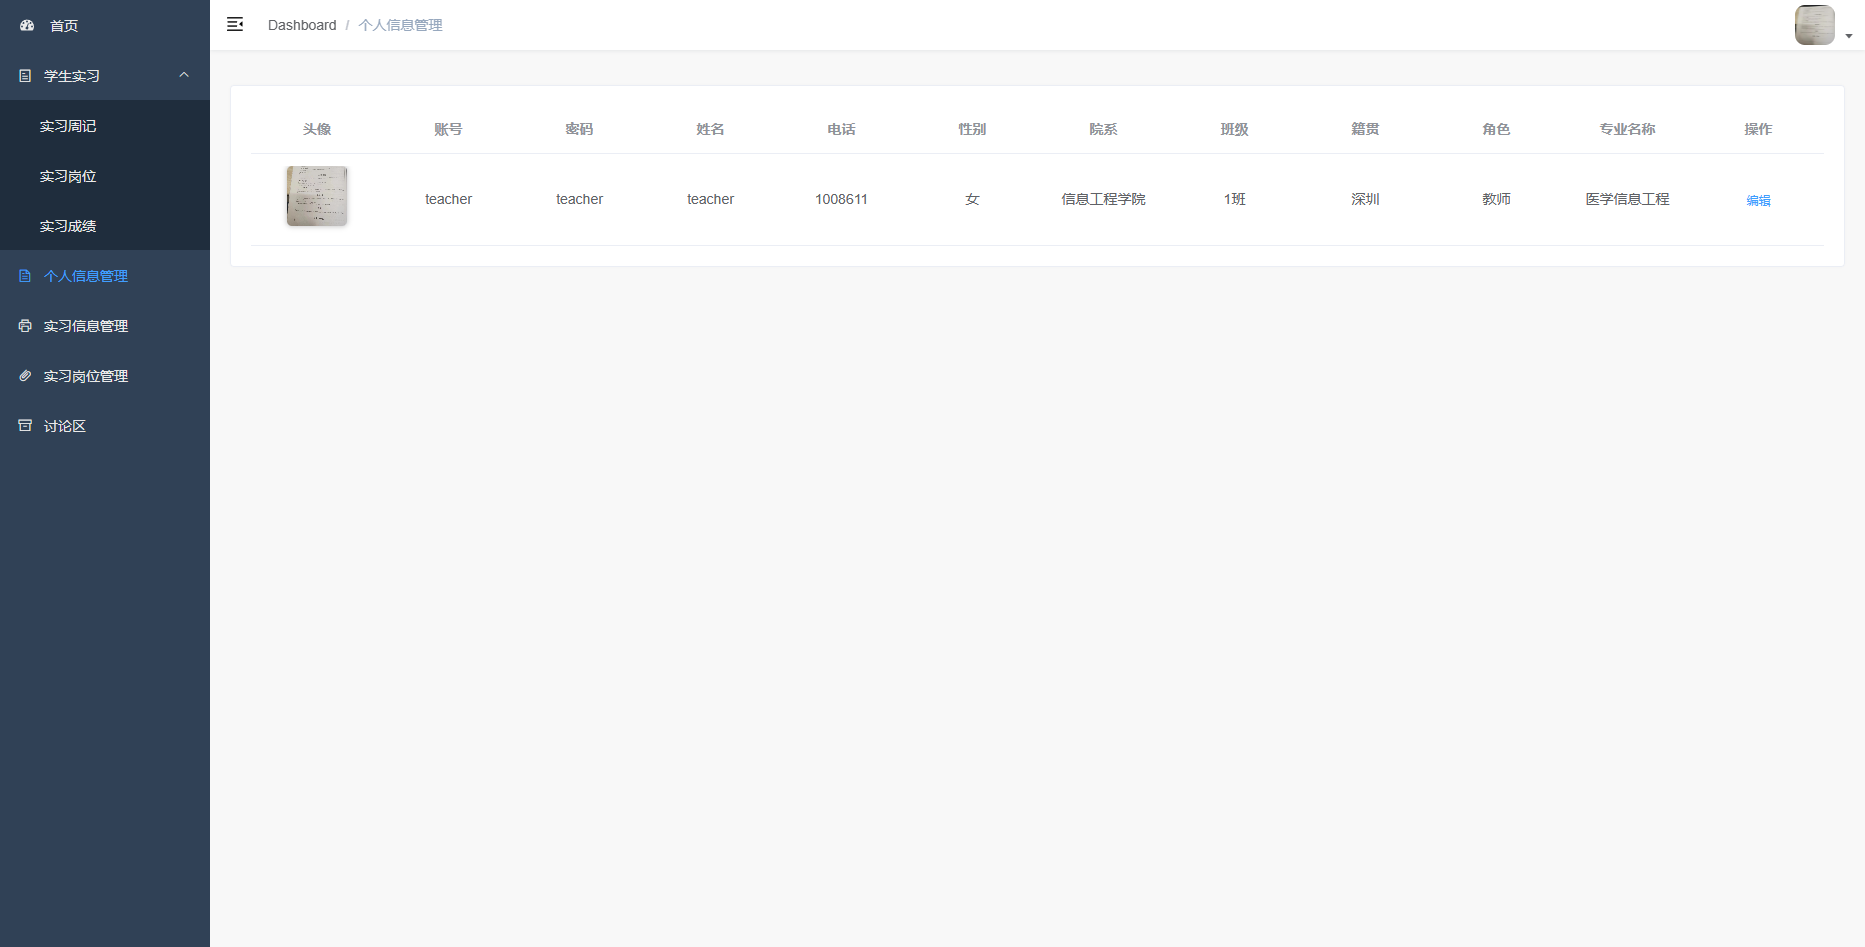Open the 讨论区 menu item
This screenshot has width=1865, height=947.
[65, 426]
